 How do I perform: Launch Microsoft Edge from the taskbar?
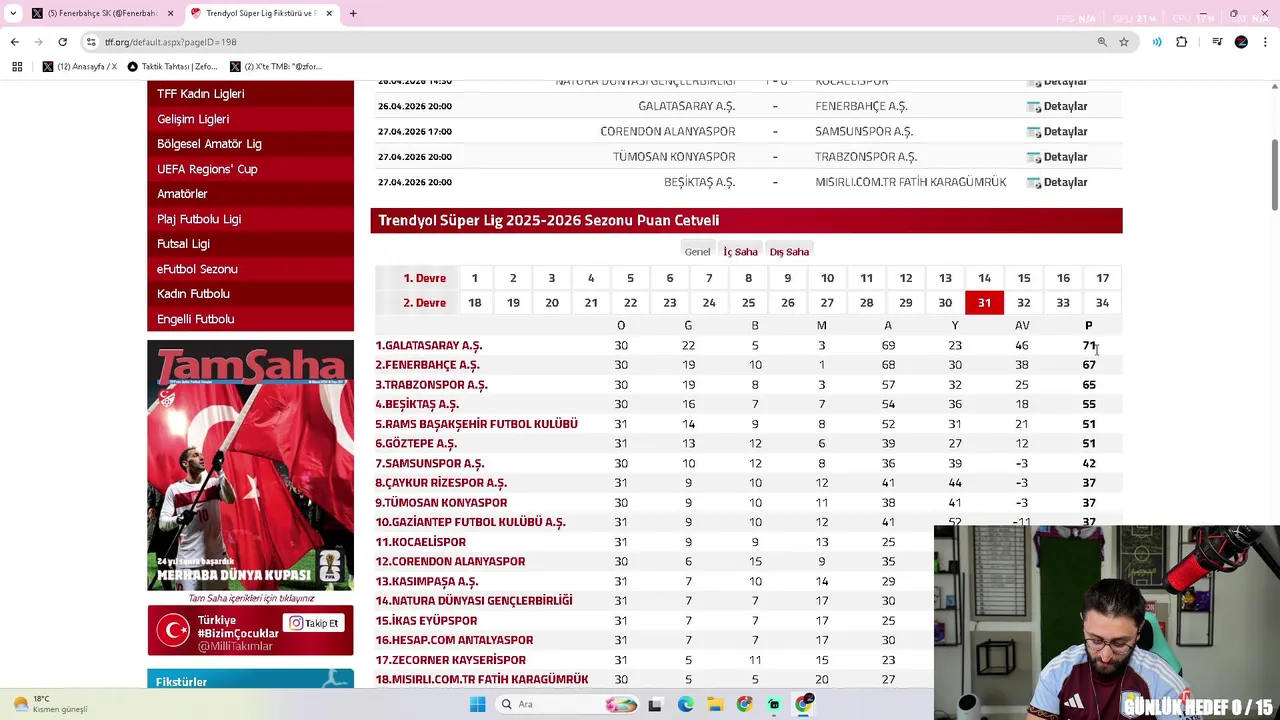tap(685, 704)
